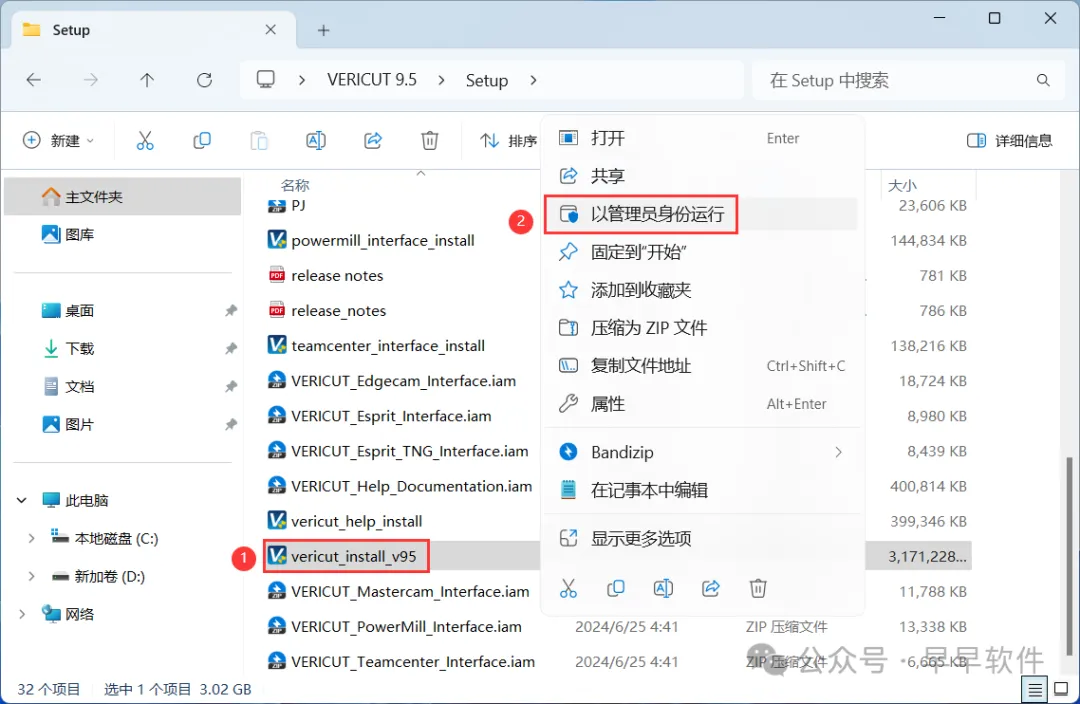The image size is (1080, 704).
Task: Click the Up directory arrow
Action: pyautogui.click(x=147, y=80)
